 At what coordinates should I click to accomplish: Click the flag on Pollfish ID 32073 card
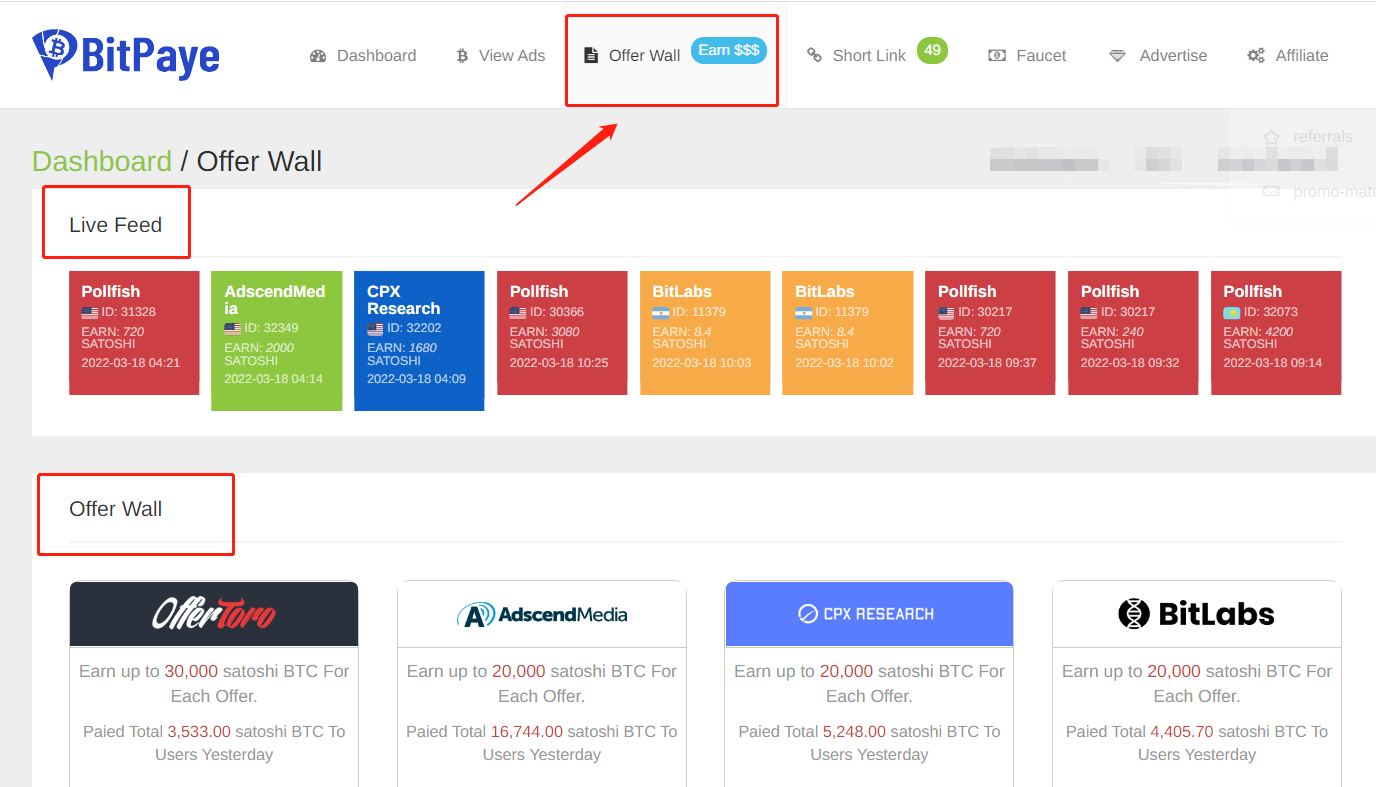pos(1232,312)
